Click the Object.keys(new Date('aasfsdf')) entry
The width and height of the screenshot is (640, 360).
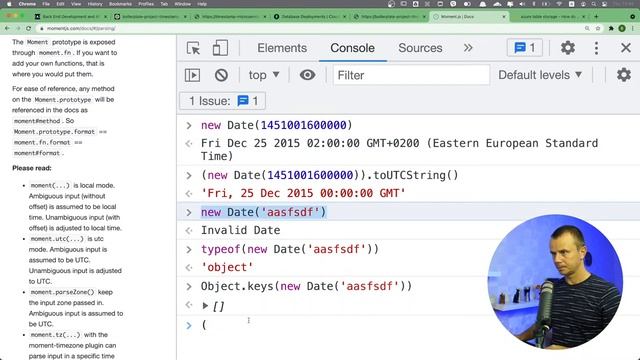click(x=306, y=286)
